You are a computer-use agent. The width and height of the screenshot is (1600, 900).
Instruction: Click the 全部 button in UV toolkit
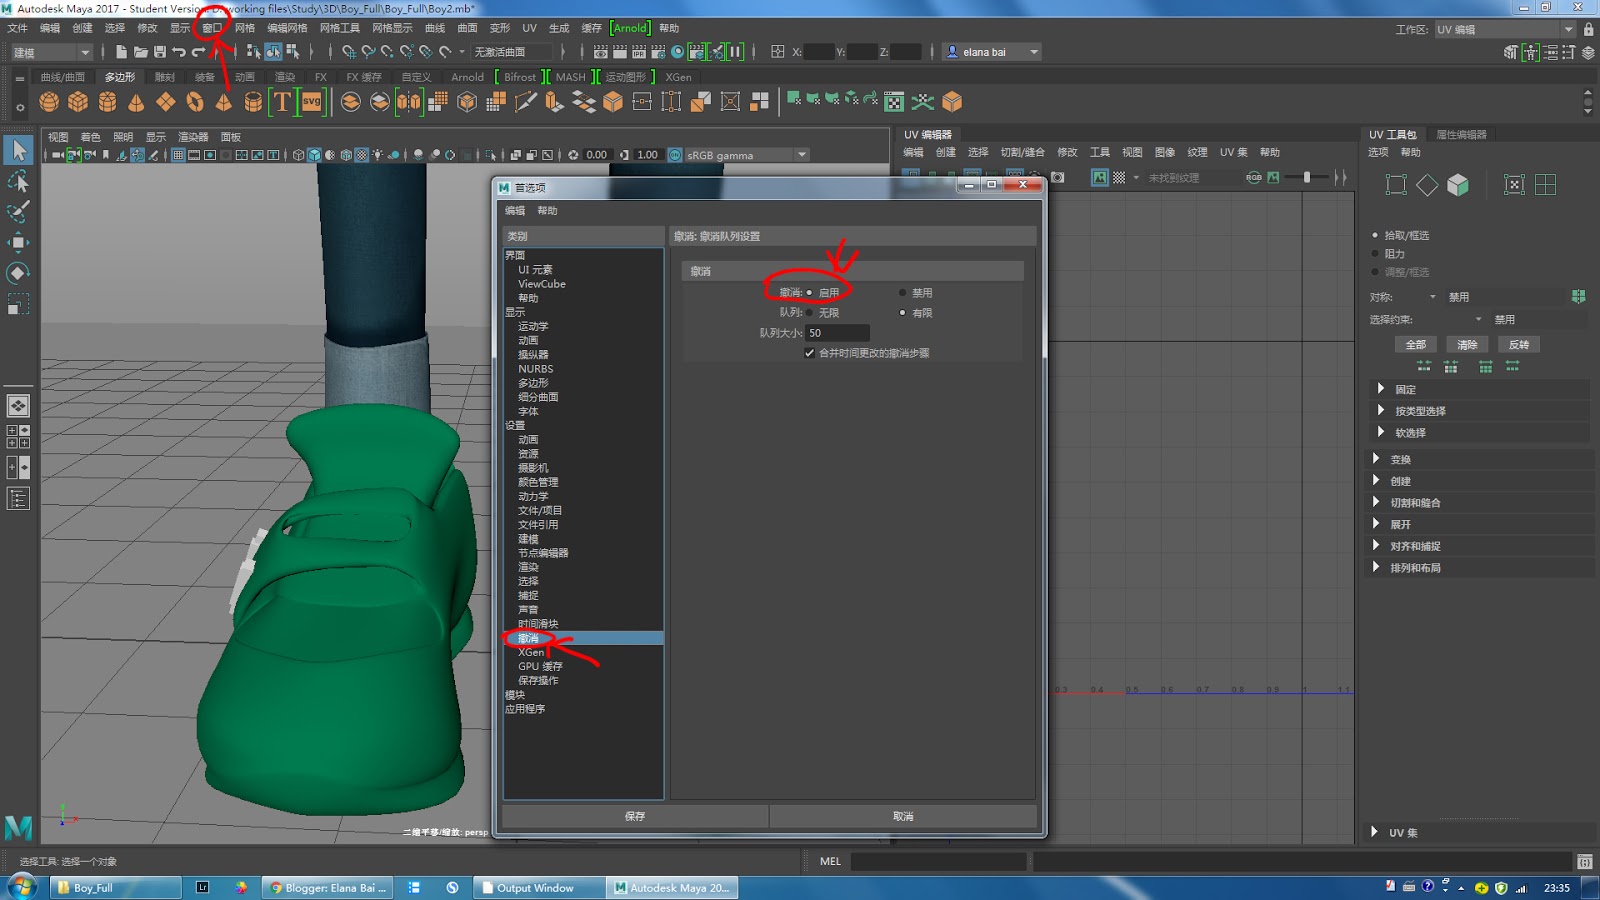[1416, 345]
